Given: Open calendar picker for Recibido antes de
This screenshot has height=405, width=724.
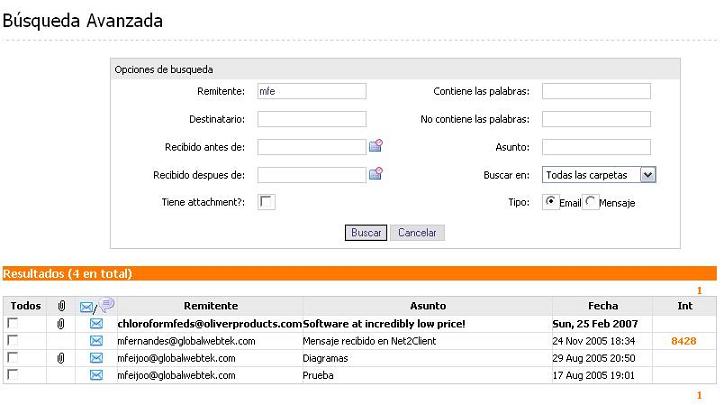Looking at the screenshot, I should [376, 146].
